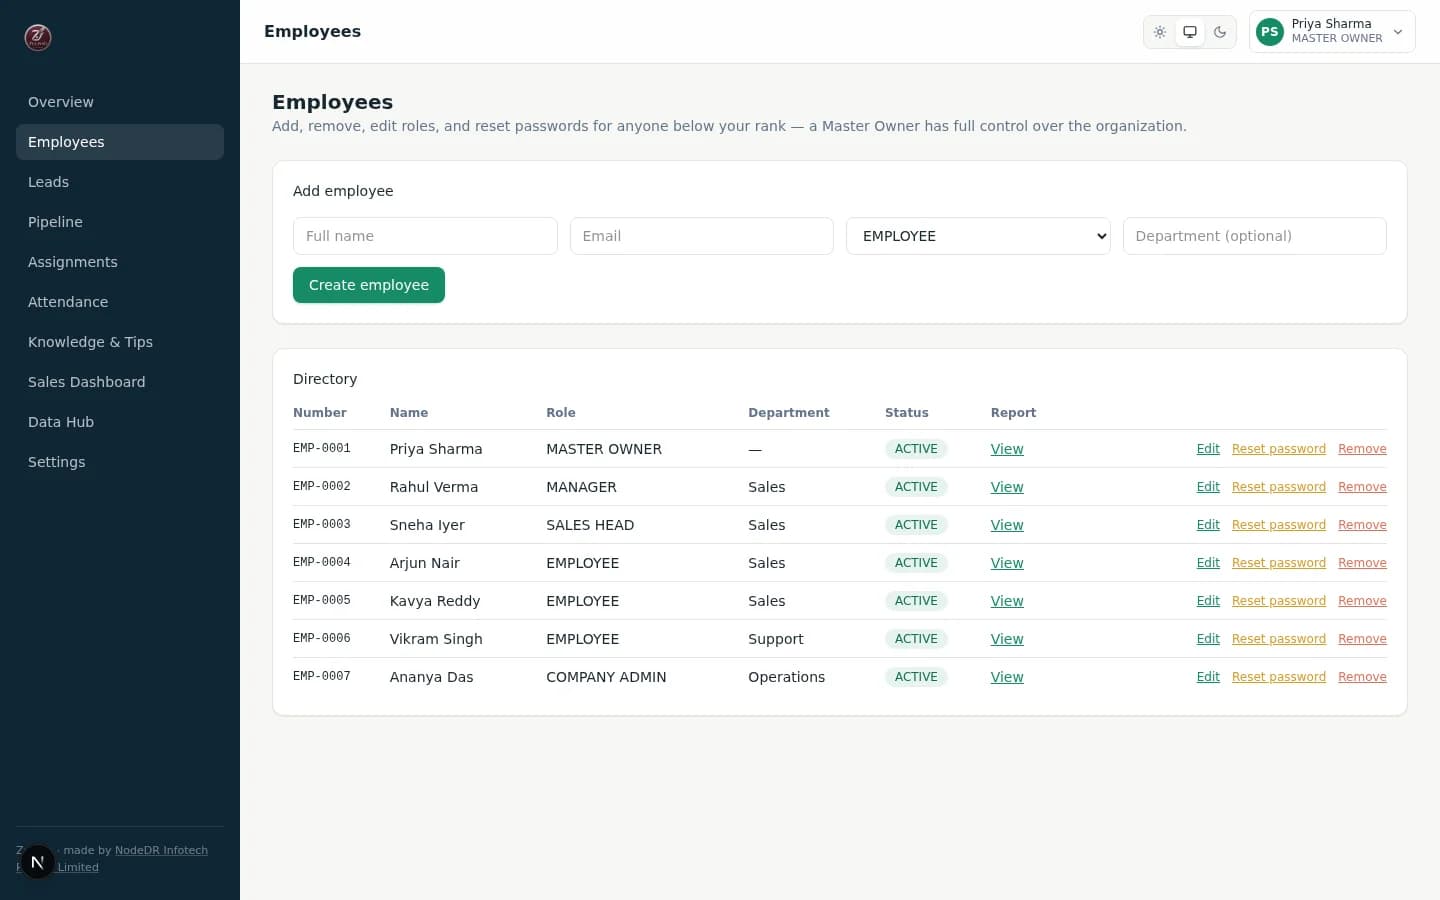
Task: Open the EMPLOYEE role dropdown
Action: (x=978, y=236)
